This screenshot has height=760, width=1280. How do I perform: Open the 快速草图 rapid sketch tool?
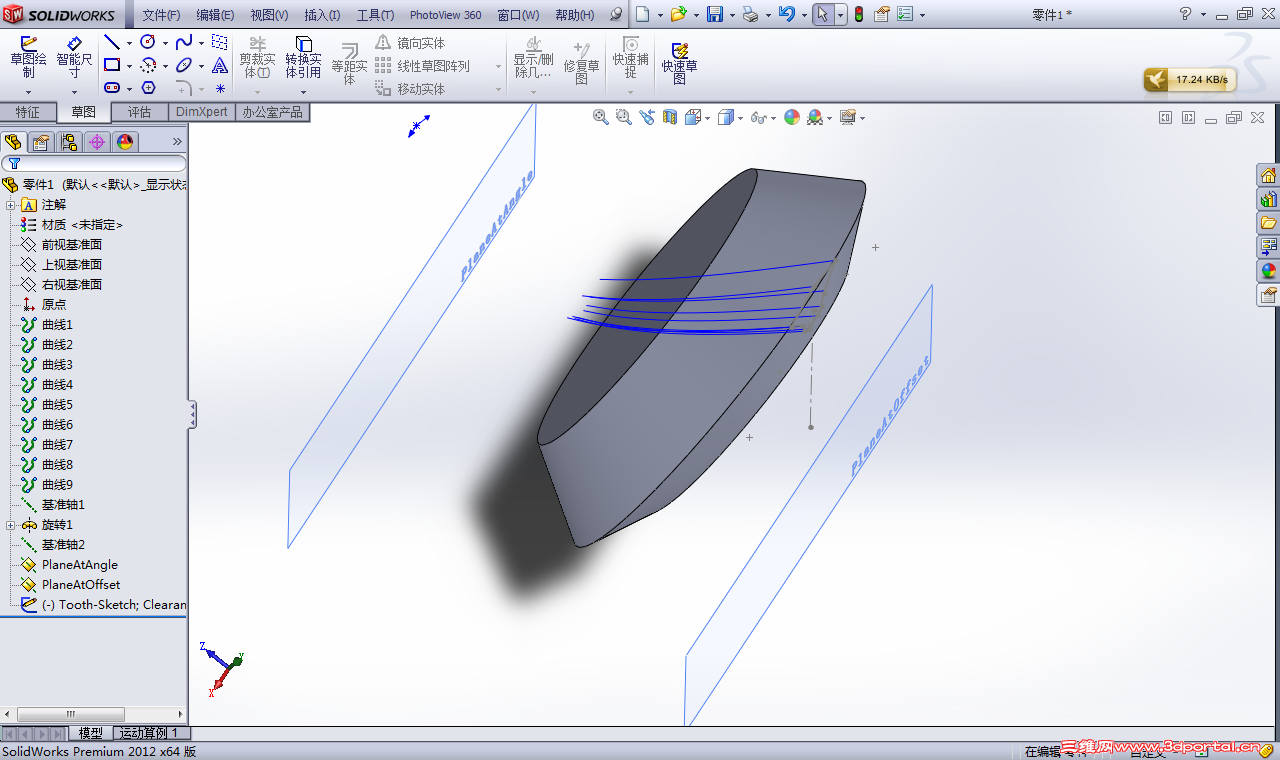(x=679, y=63)
